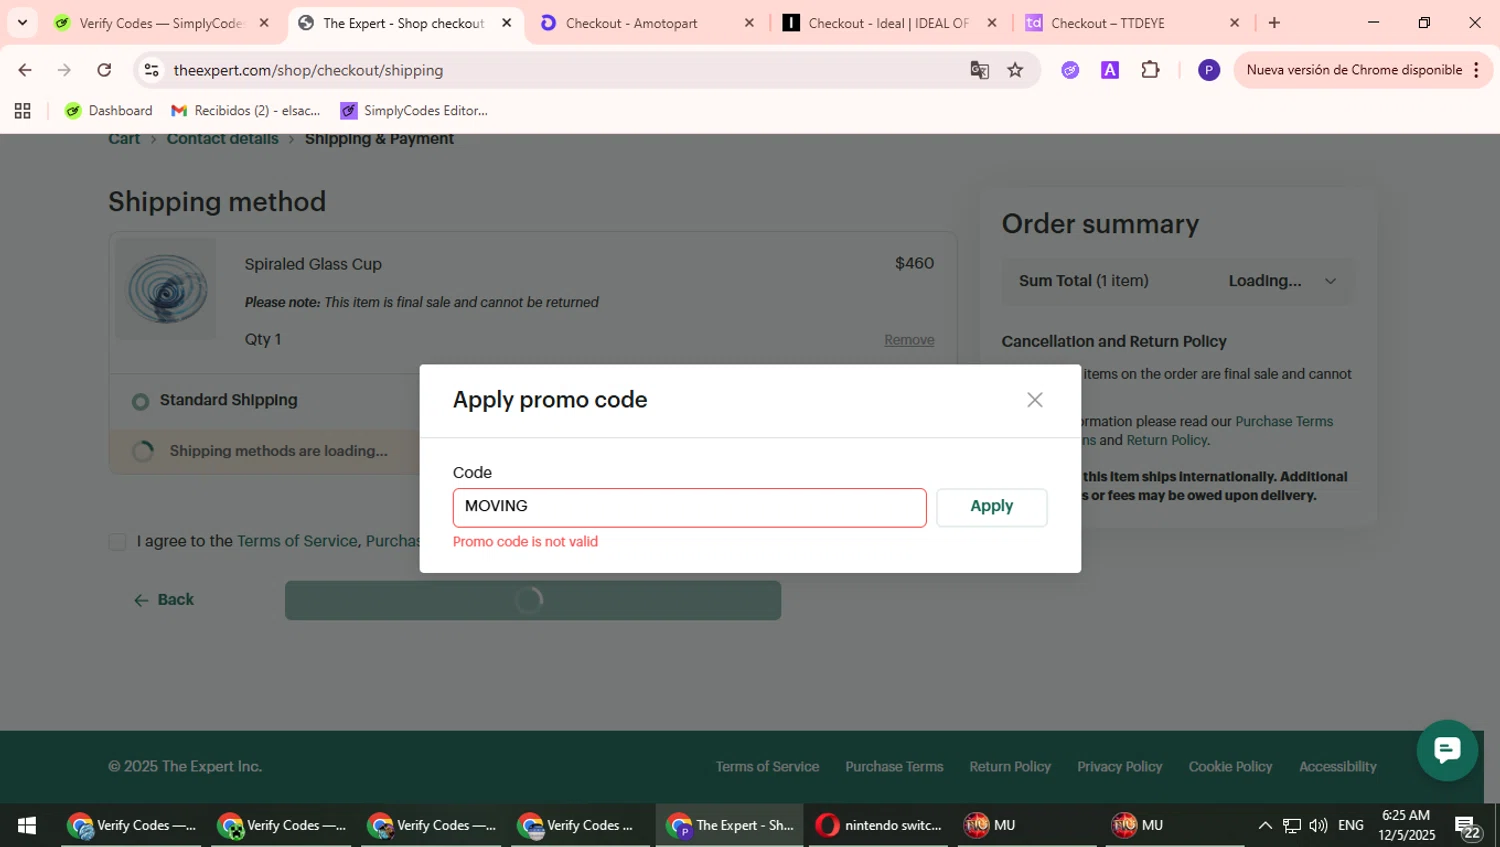Open the Terms of Service link in agreement
The width and height of the screenshot is (1500, 847).
(297, 541)
